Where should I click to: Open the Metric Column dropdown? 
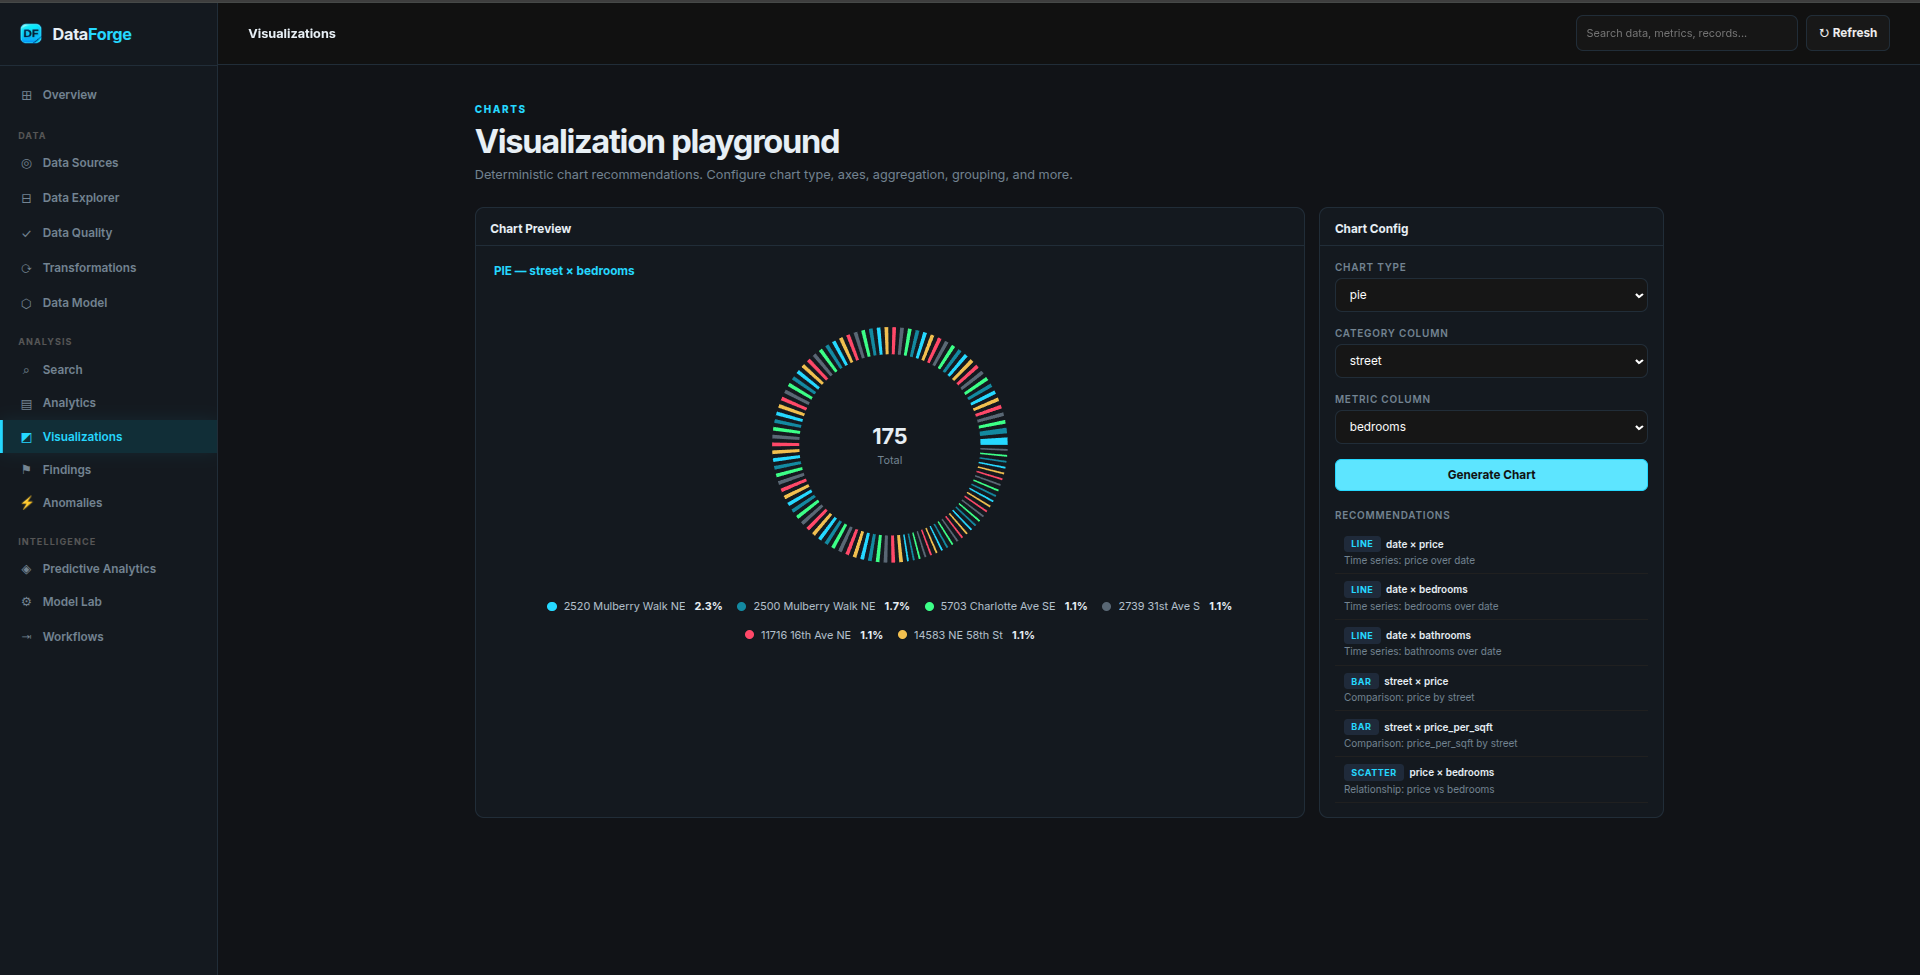[1491, 427]
